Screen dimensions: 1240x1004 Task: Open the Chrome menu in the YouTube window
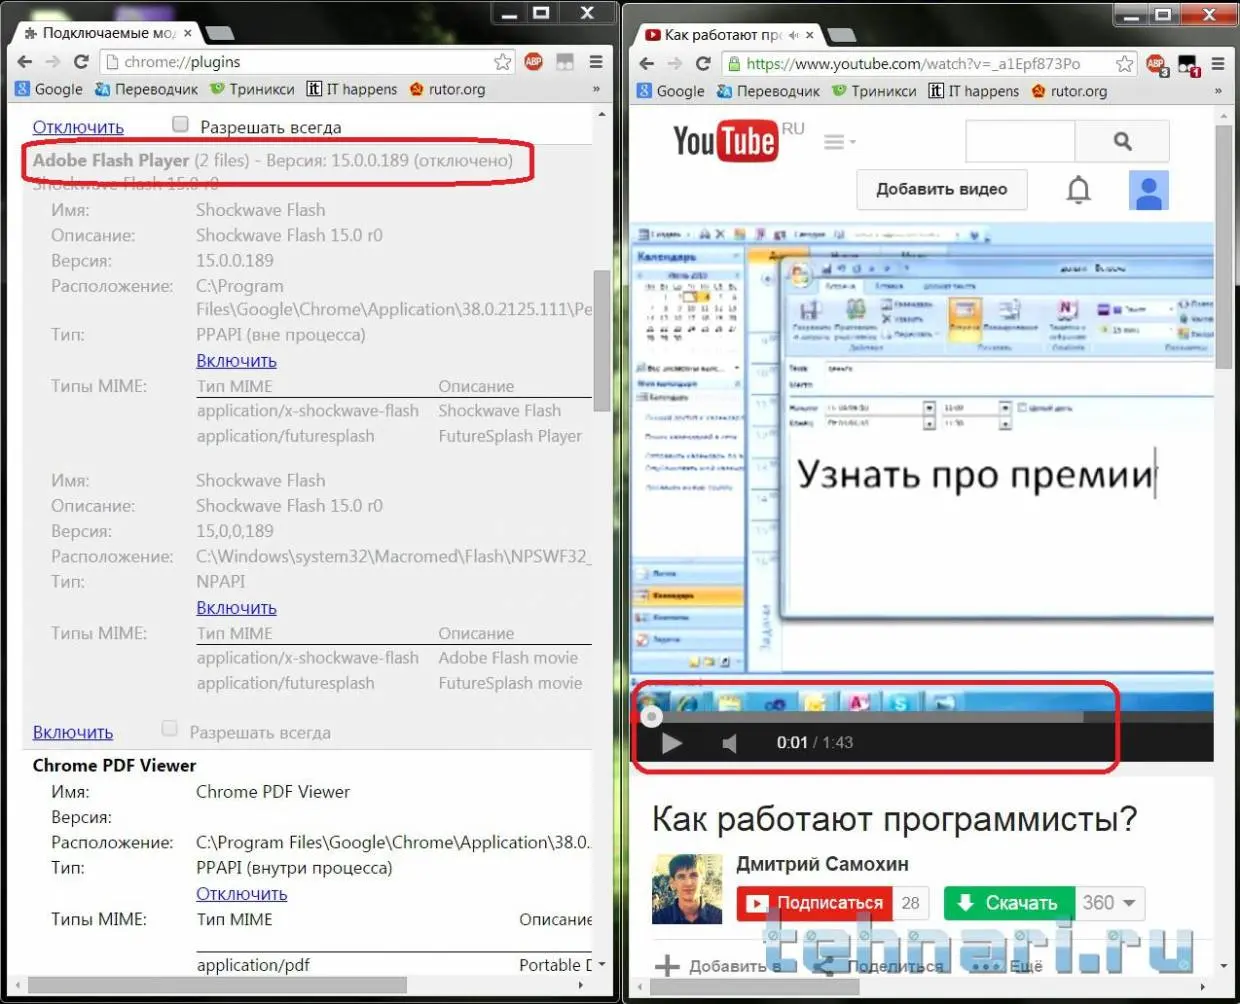click(1218, 64)
